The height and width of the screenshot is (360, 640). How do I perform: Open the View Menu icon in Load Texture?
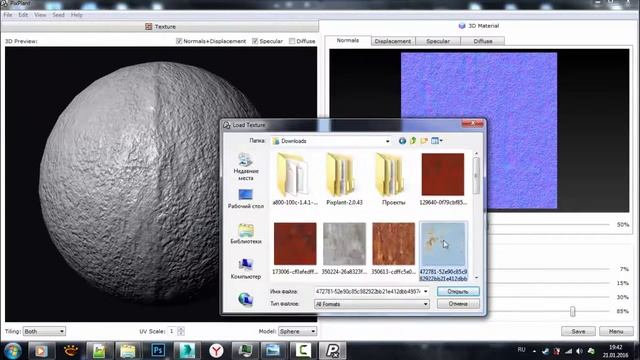click(x=437, y=141)
